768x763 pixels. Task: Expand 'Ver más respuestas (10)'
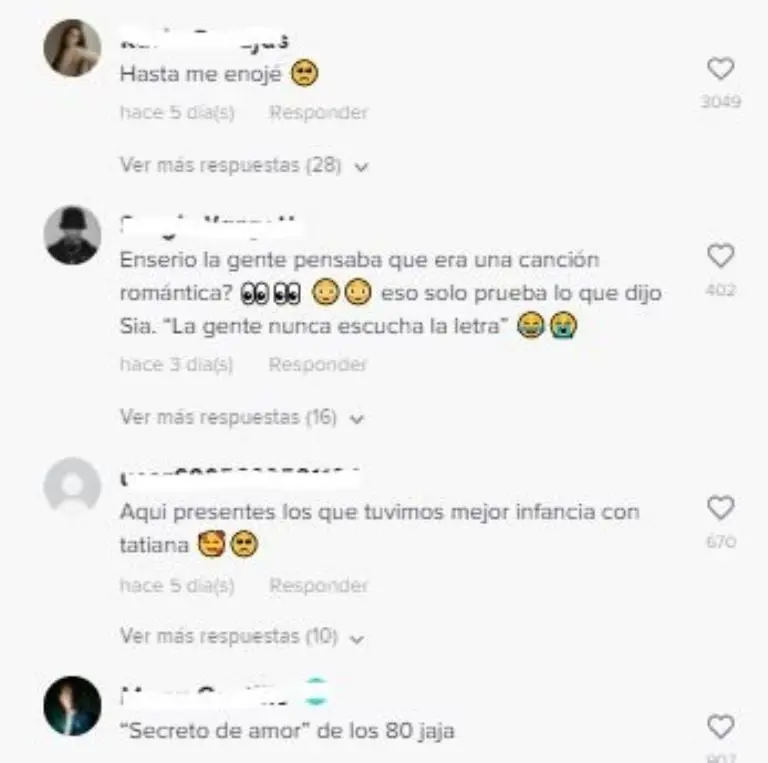pyautogui.click(x=242, y=637)
